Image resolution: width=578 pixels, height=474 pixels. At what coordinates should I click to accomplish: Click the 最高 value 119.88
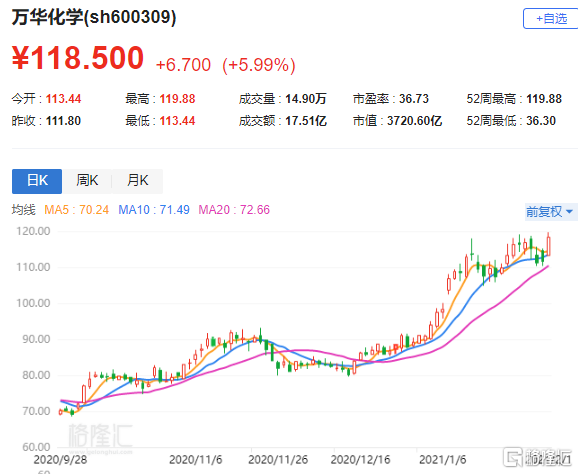pos(177,99)
